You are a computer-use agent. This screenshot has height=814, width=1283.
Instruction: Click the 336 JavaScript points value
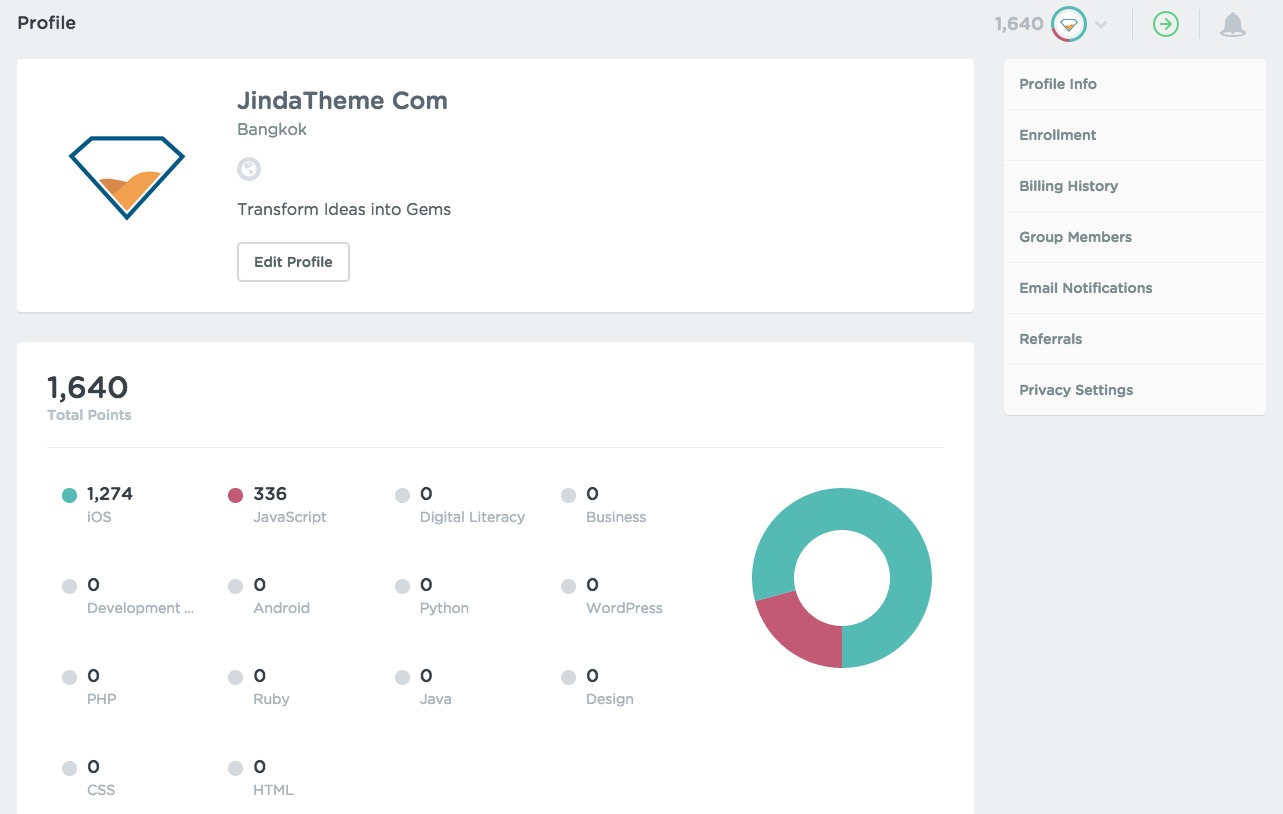pos(270,494)
